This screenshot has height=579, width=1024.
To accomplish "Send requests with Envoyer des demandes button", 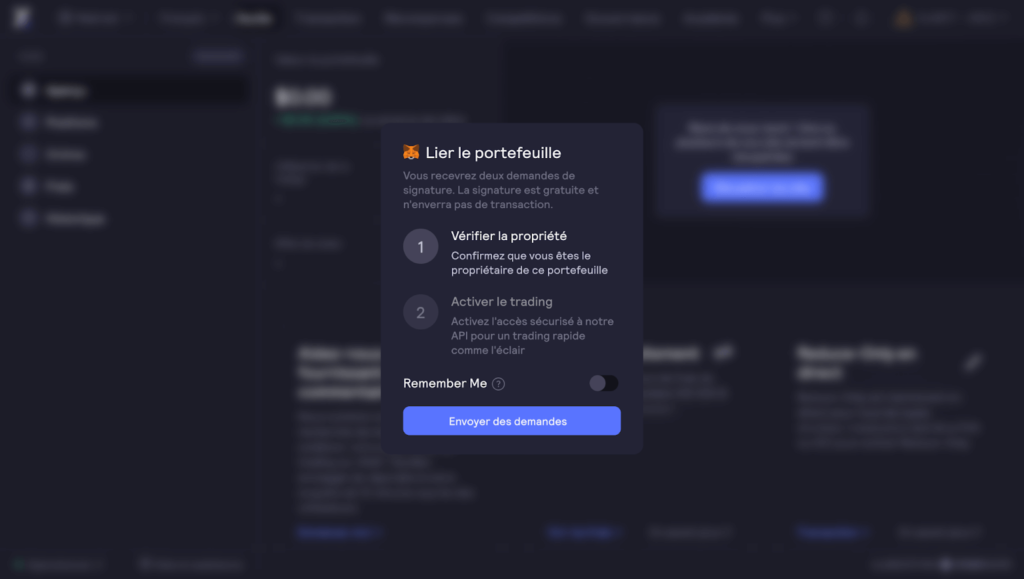I will (511, 421).
